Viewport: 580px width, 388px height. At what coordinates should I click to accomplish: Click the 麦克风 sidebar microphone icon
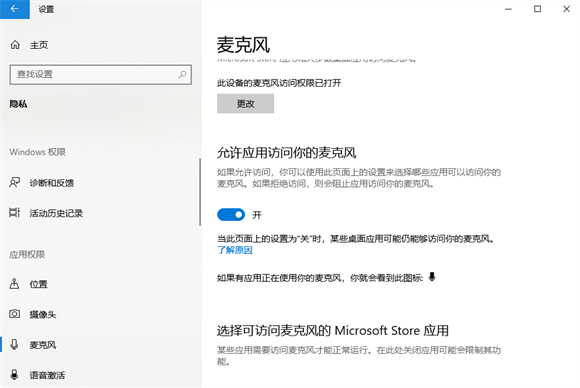click(x=14, y=344)
